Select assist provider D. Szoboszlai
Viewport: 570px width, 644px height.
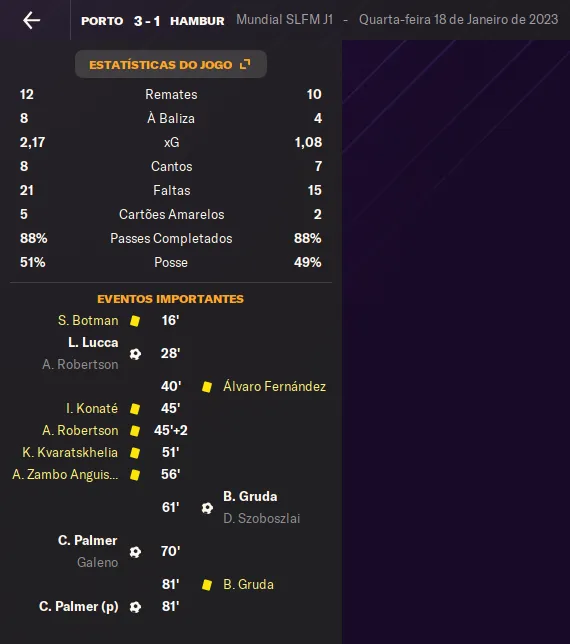pos(262,518)
